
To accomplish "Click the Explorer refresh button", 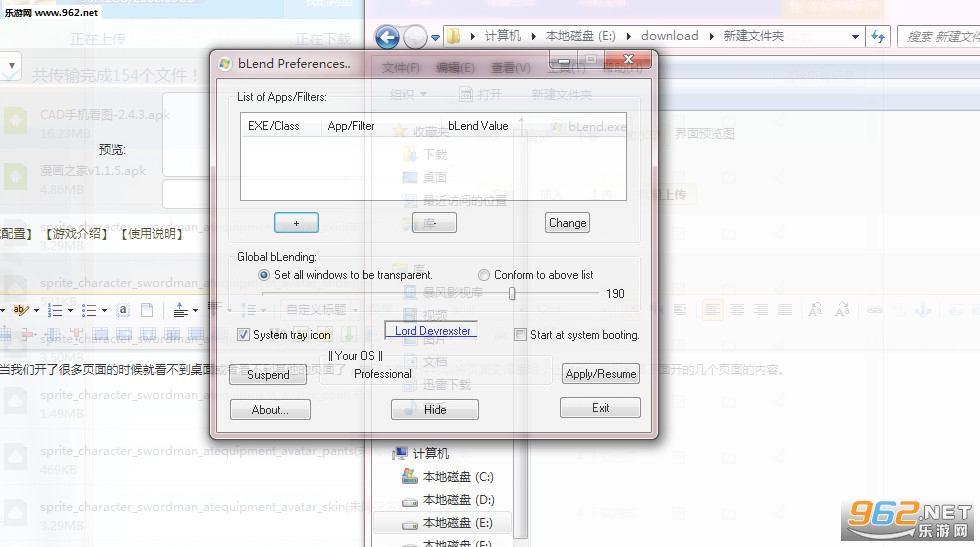I will 878,37.
